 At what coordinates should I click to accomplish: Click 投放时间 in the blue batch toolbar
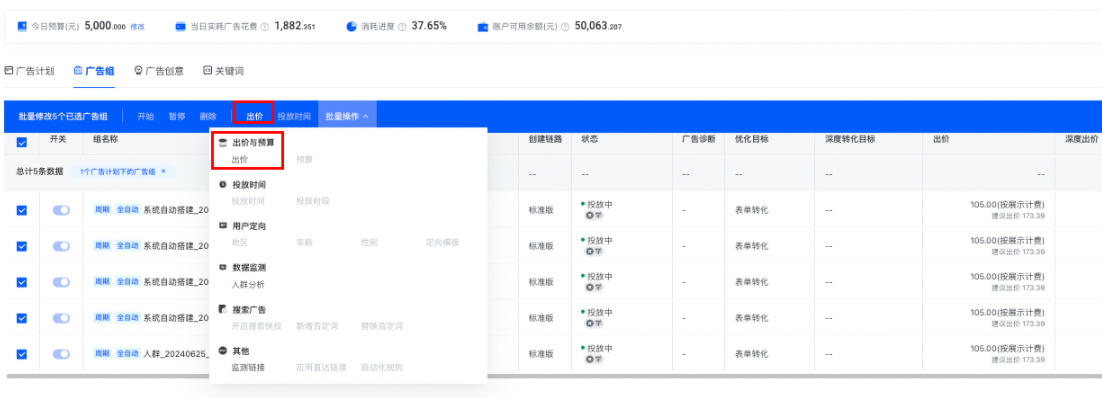[x=294, y=116]
